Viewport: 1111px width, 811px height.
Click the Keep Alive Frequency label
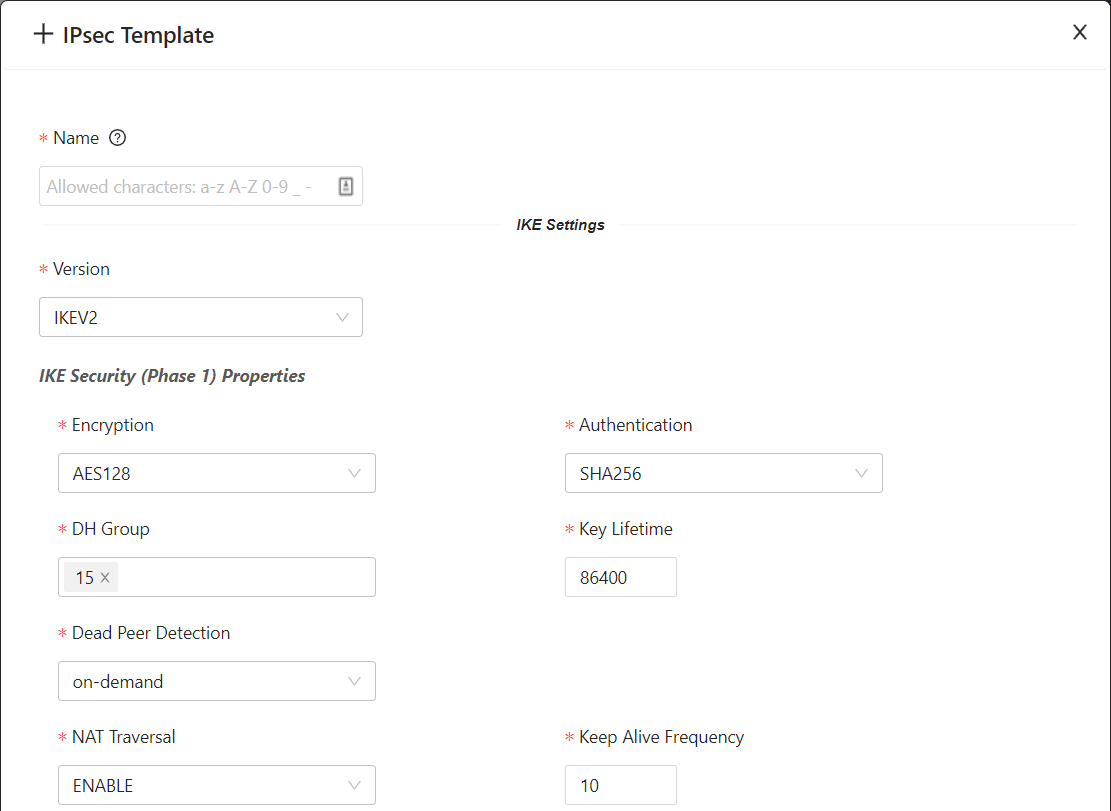pyautogui.click(x=661, y=737)
